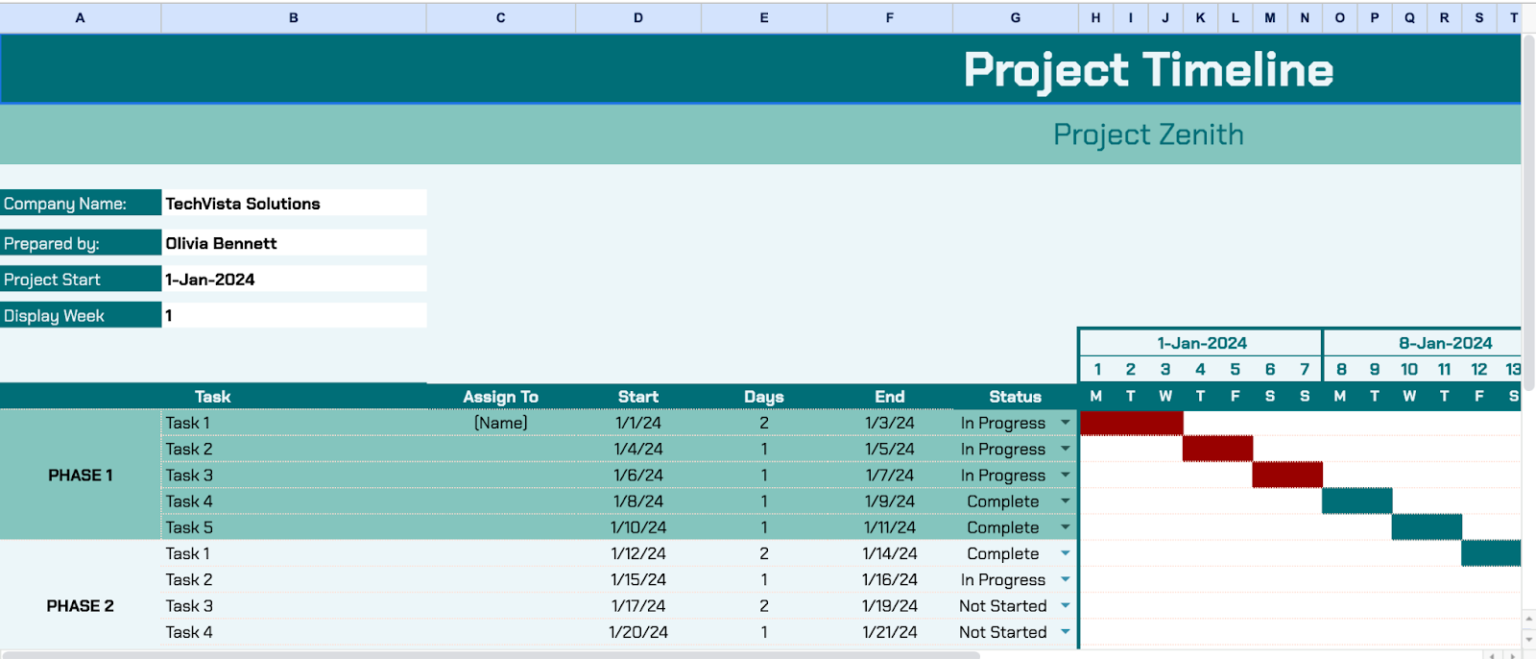Click the Display Week value cell
The width and height of the screenshot is (1536, 659).
[294, 315]
